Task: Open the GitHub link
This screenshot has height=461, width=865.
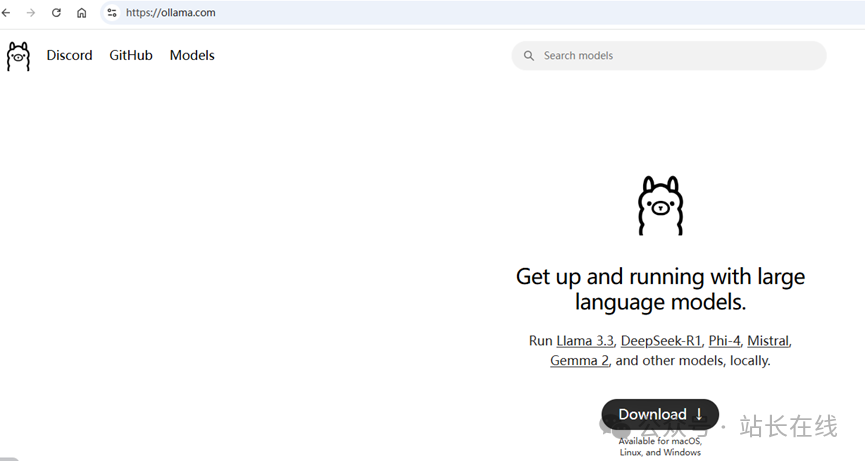Action: (x=131, y=55)
